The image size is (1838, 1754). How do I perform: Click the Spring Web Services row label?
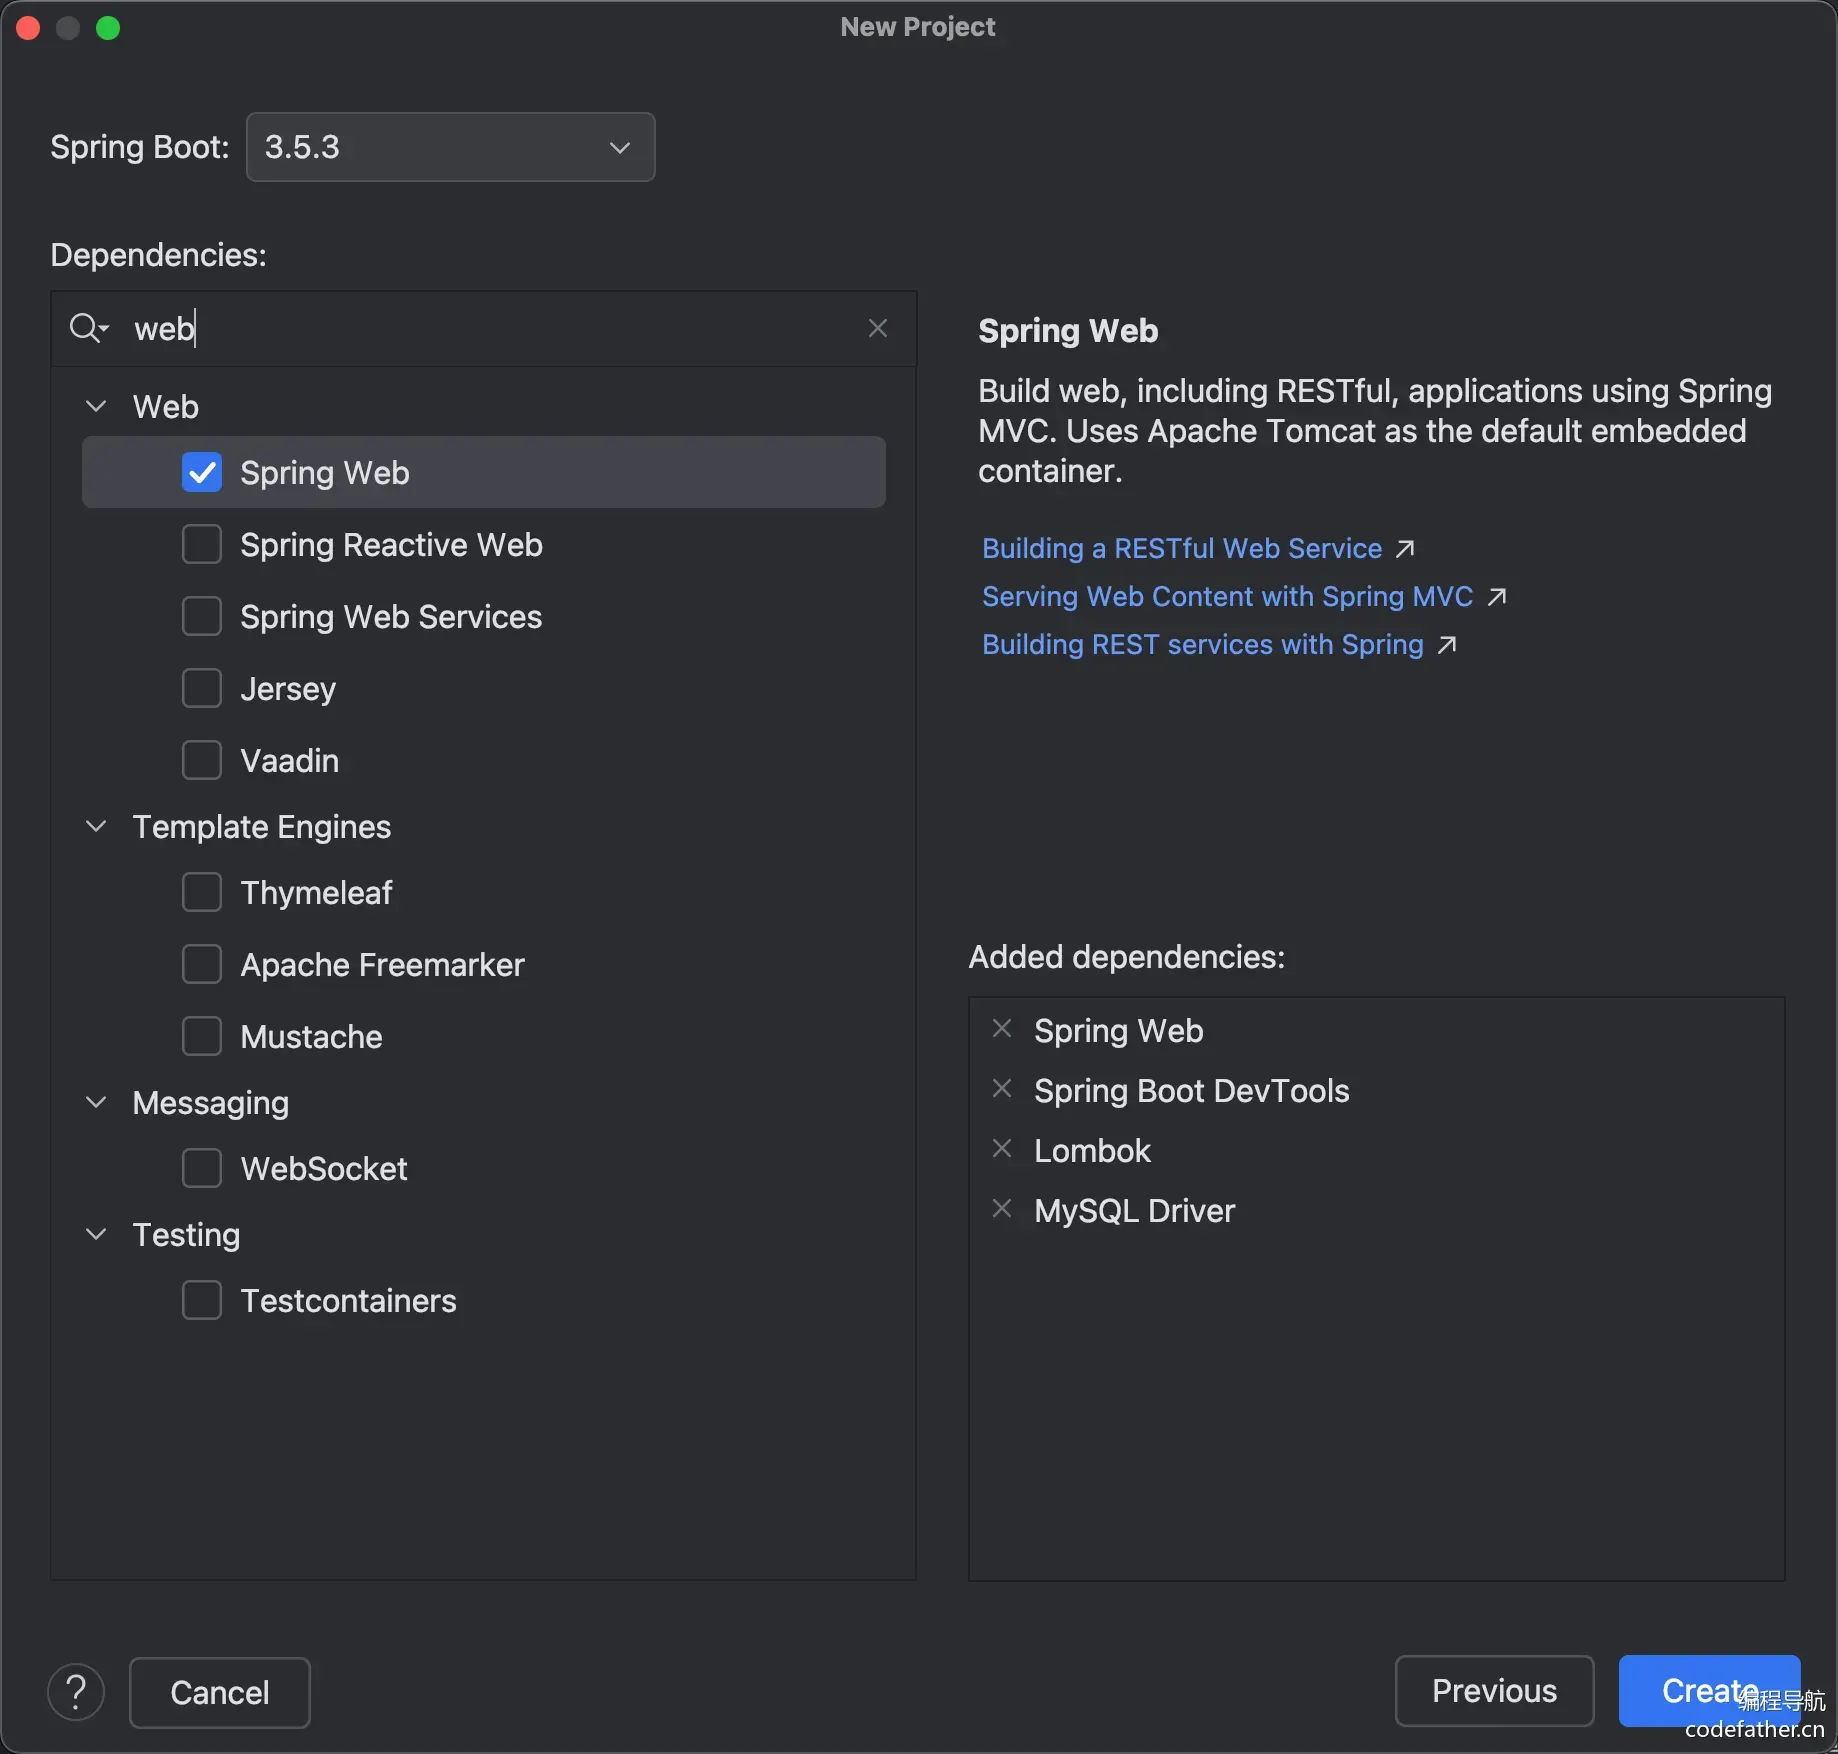[x=391, y=617]
